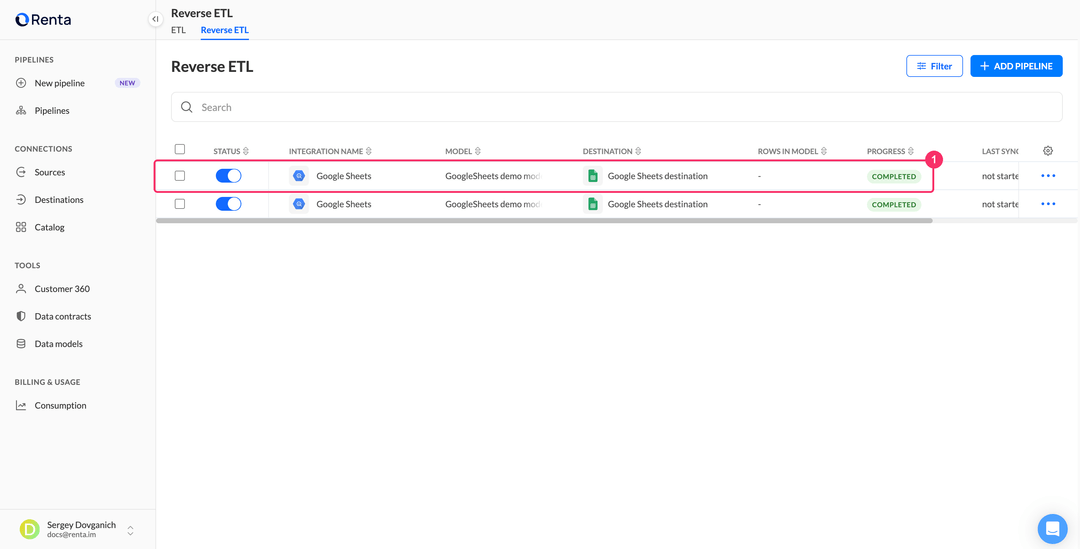The width and height of the screenshot is (1080, 549).
Task: Click the Sources arrow icon
Action: point(21,172)
